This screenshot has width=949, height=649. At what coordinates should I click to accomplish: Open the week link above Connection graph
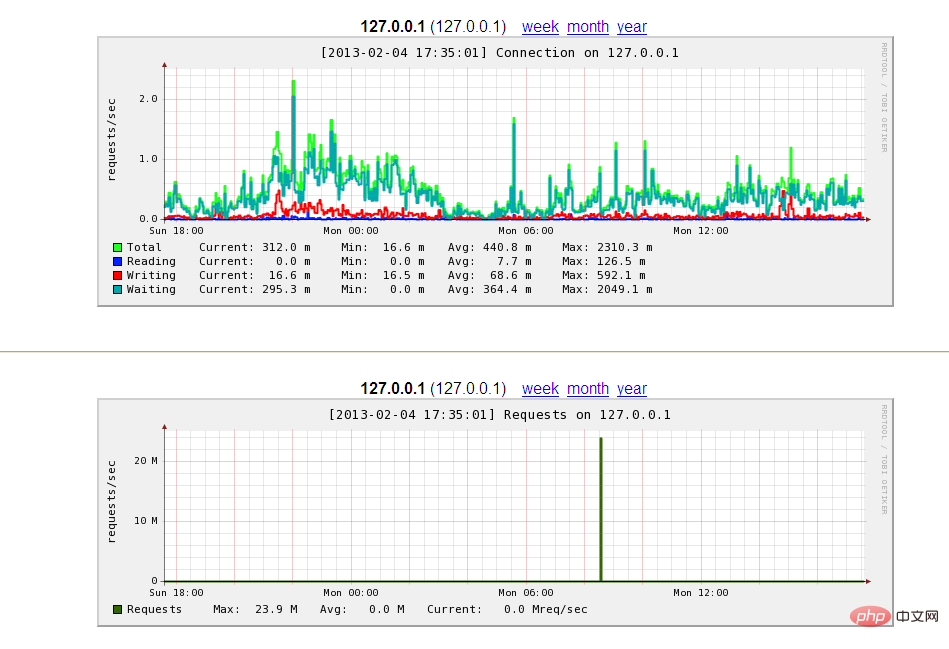540,27
